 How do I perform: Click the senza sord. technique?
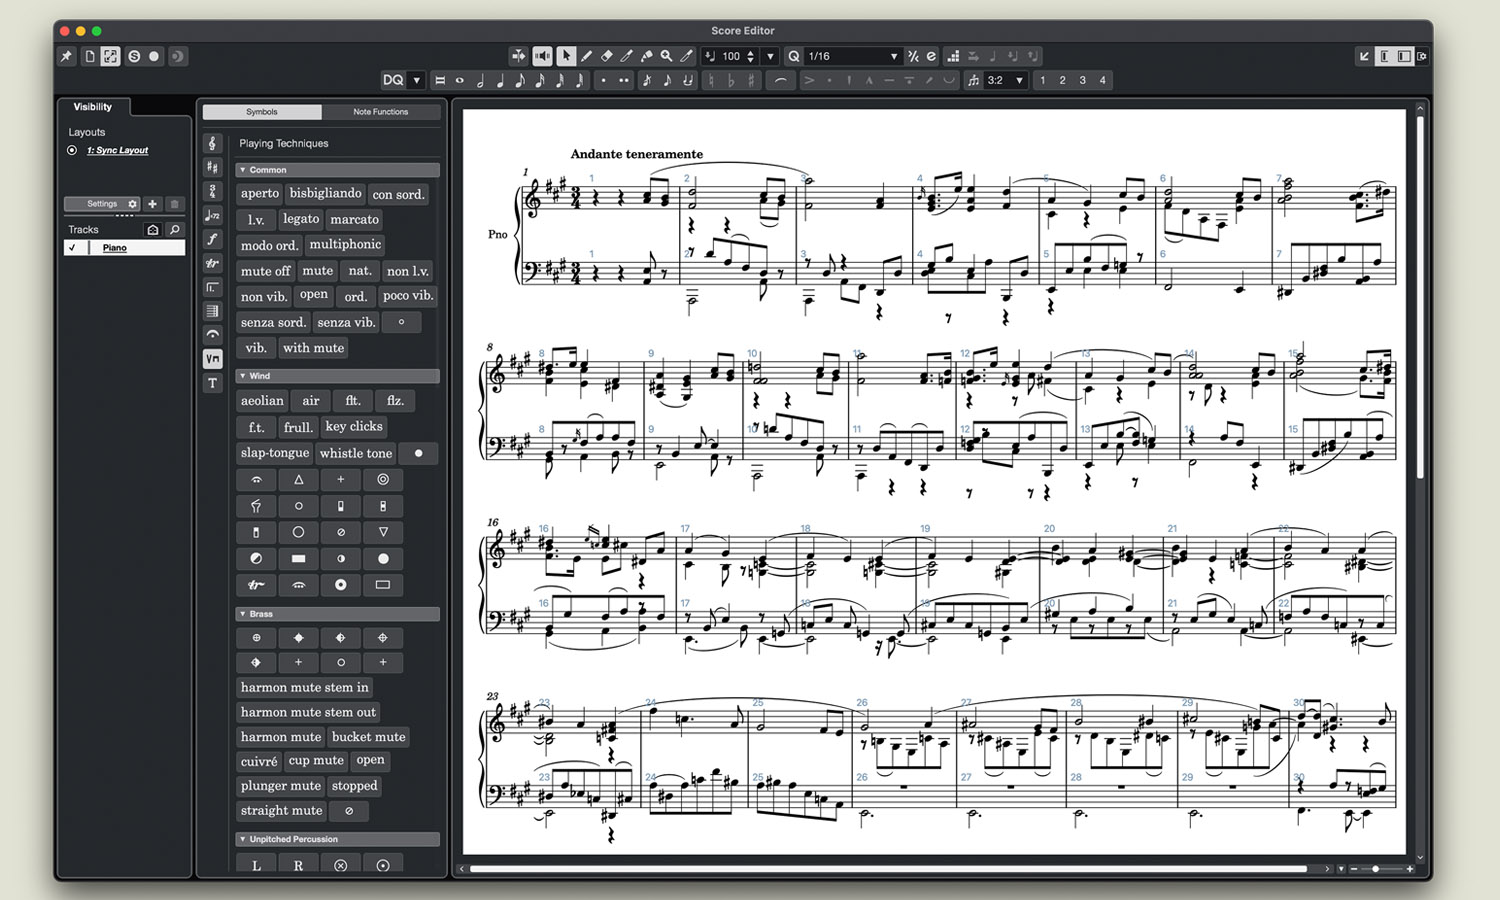pyautogui.click(x=273, y=322)
